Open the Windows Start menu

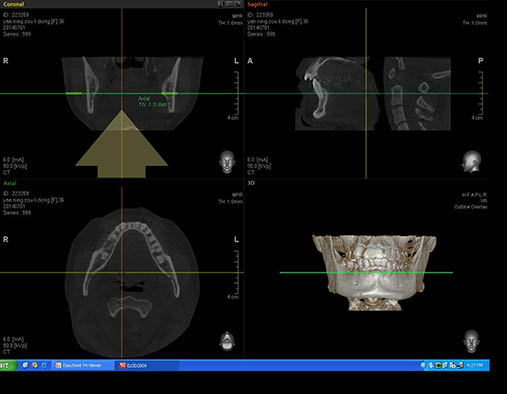tap(8, 365)
